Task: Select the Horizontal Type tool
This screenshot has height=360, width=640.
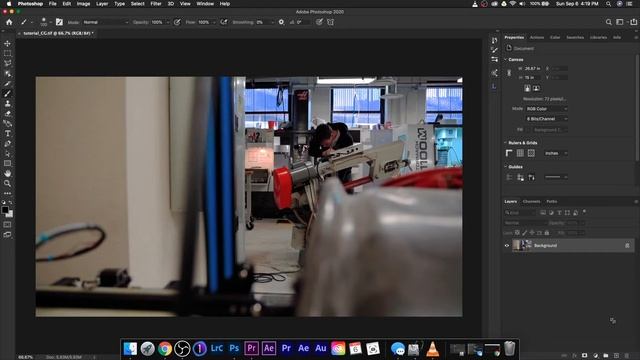Action: click(7, 133)
